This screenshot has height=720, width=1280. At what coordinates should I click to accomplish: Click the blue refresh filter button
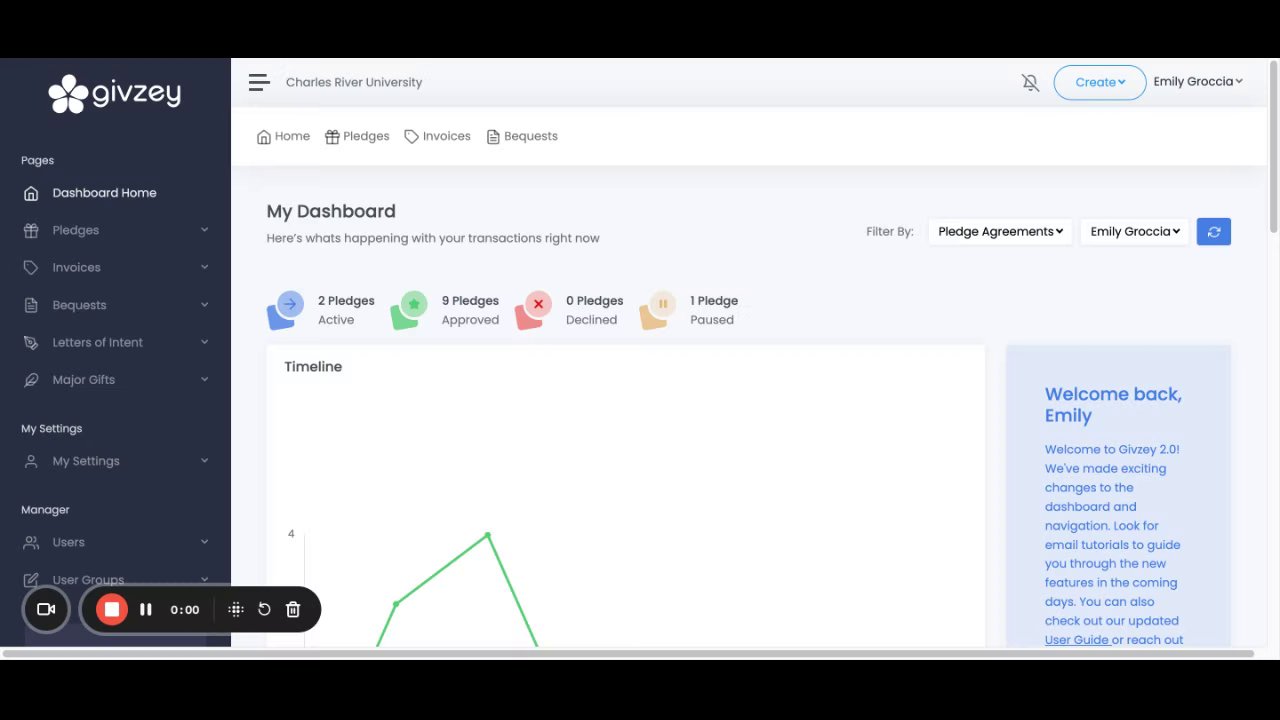1214,231
